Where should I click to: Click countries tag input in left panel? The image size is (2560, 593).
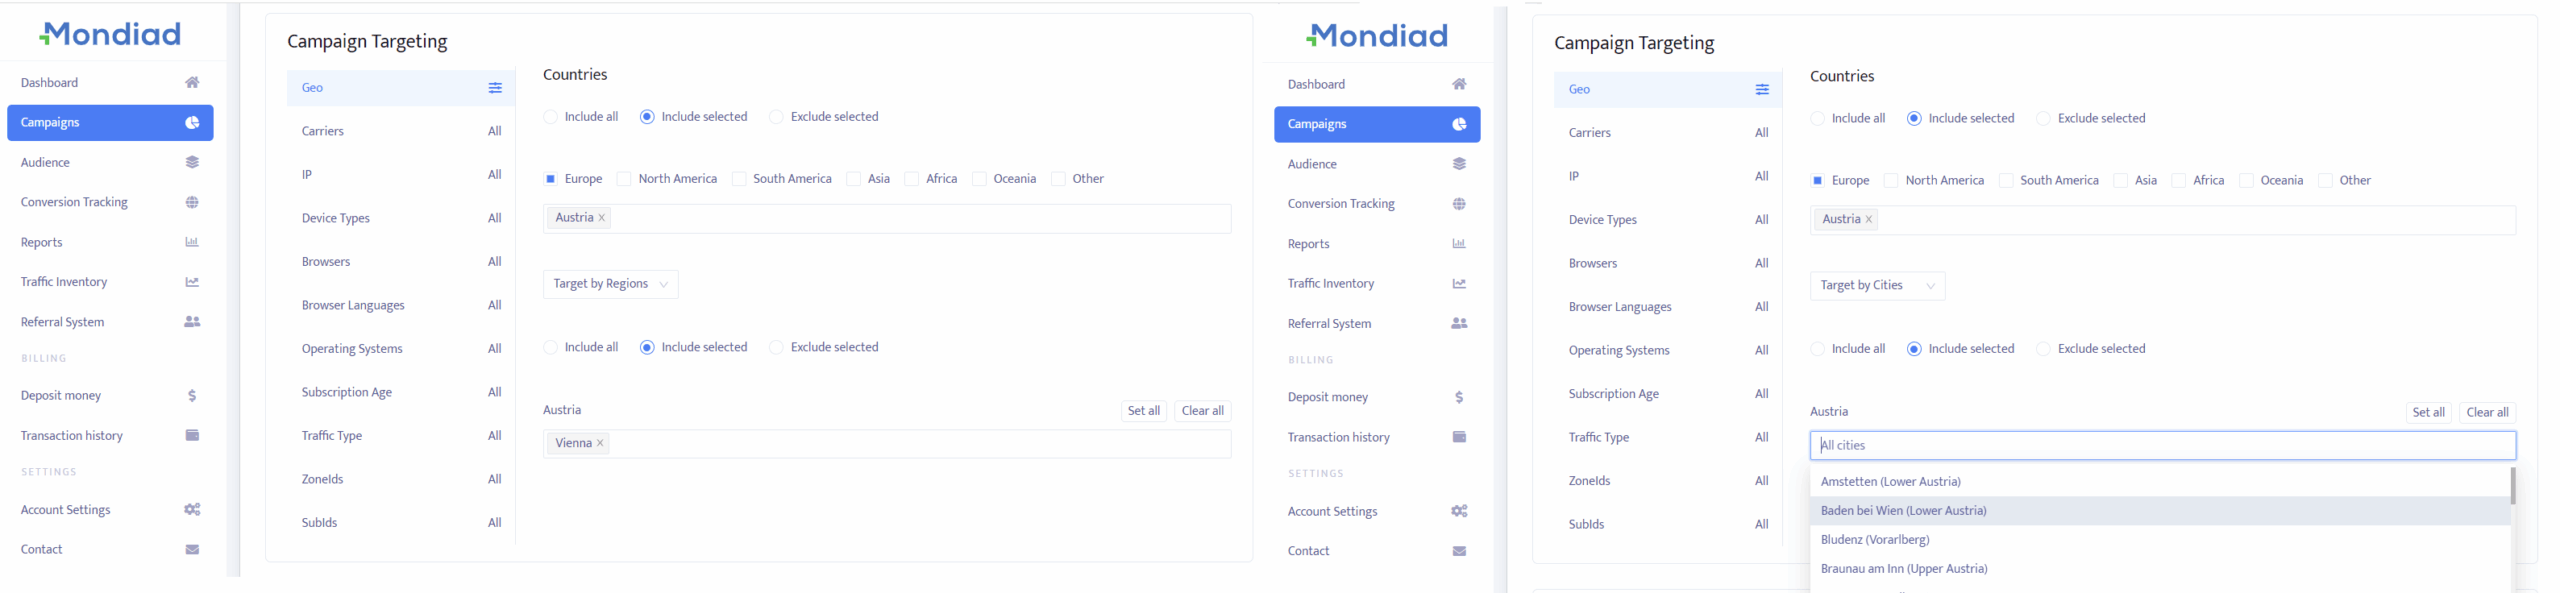click(887, 219)
